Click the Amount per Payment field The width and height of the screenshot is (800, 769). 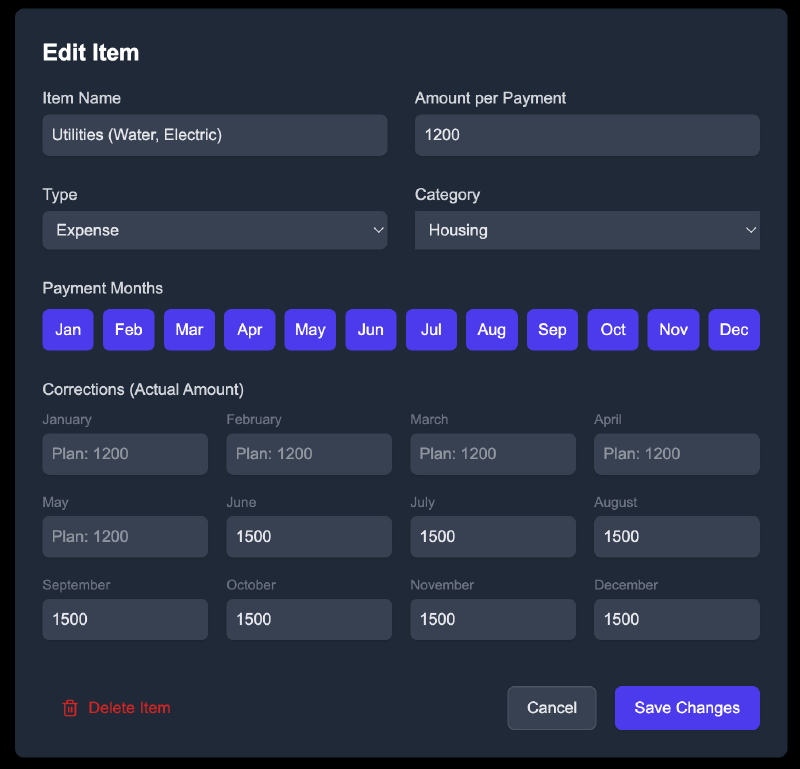pyautogui.click(x=587, y=135)
